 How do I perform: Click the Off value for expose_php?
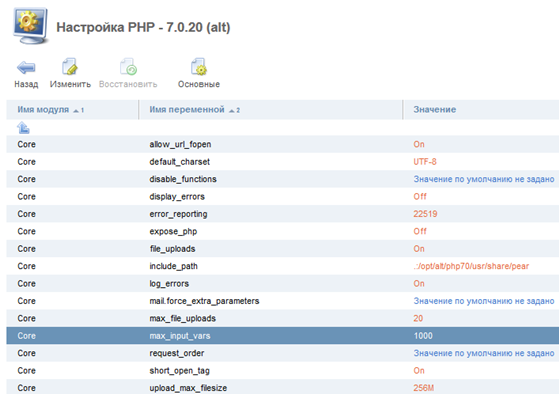pos(420,231)
